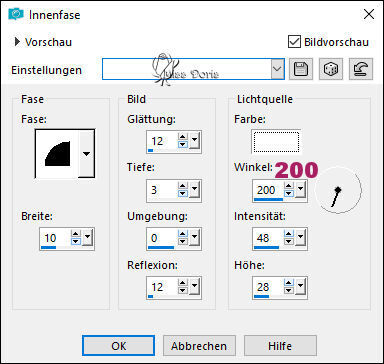Click the Winkel angle dial control
The width and height of the screenshot is (384, 364).
[x=338, y=190]
